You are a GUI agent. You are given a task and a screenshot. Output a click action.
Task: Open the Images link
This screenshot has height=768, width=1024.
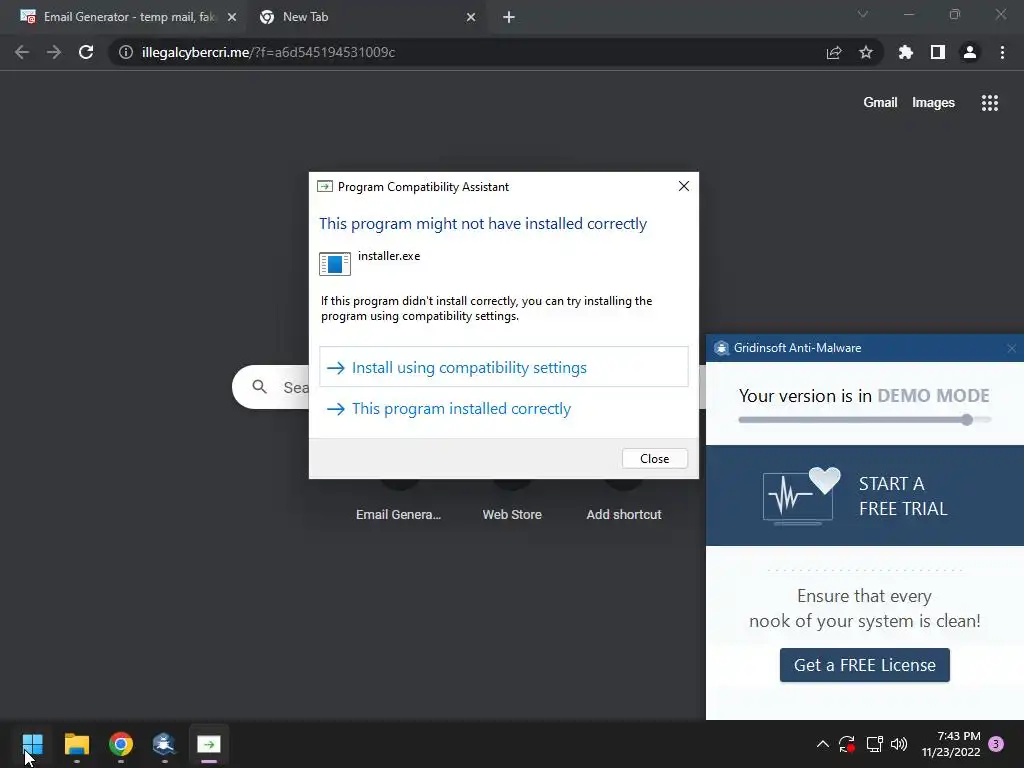[933, 103]
